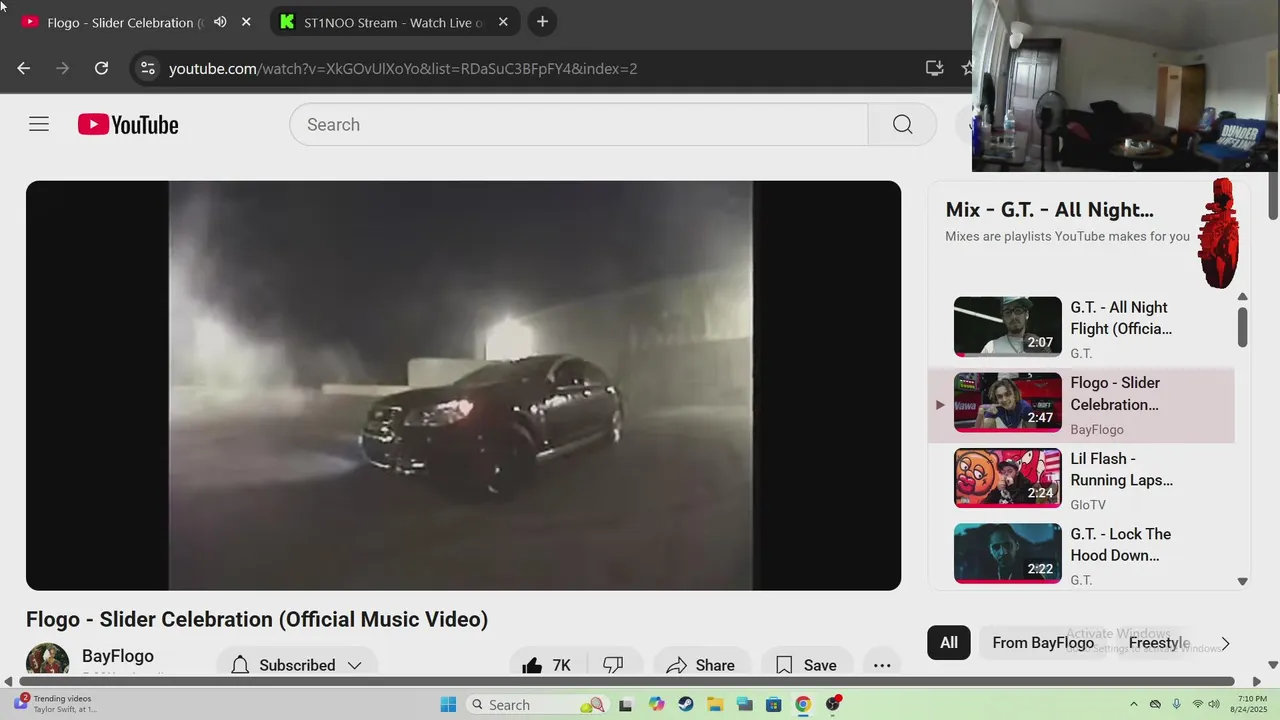Dislike the video with thumbs down

tap(614, 665)
